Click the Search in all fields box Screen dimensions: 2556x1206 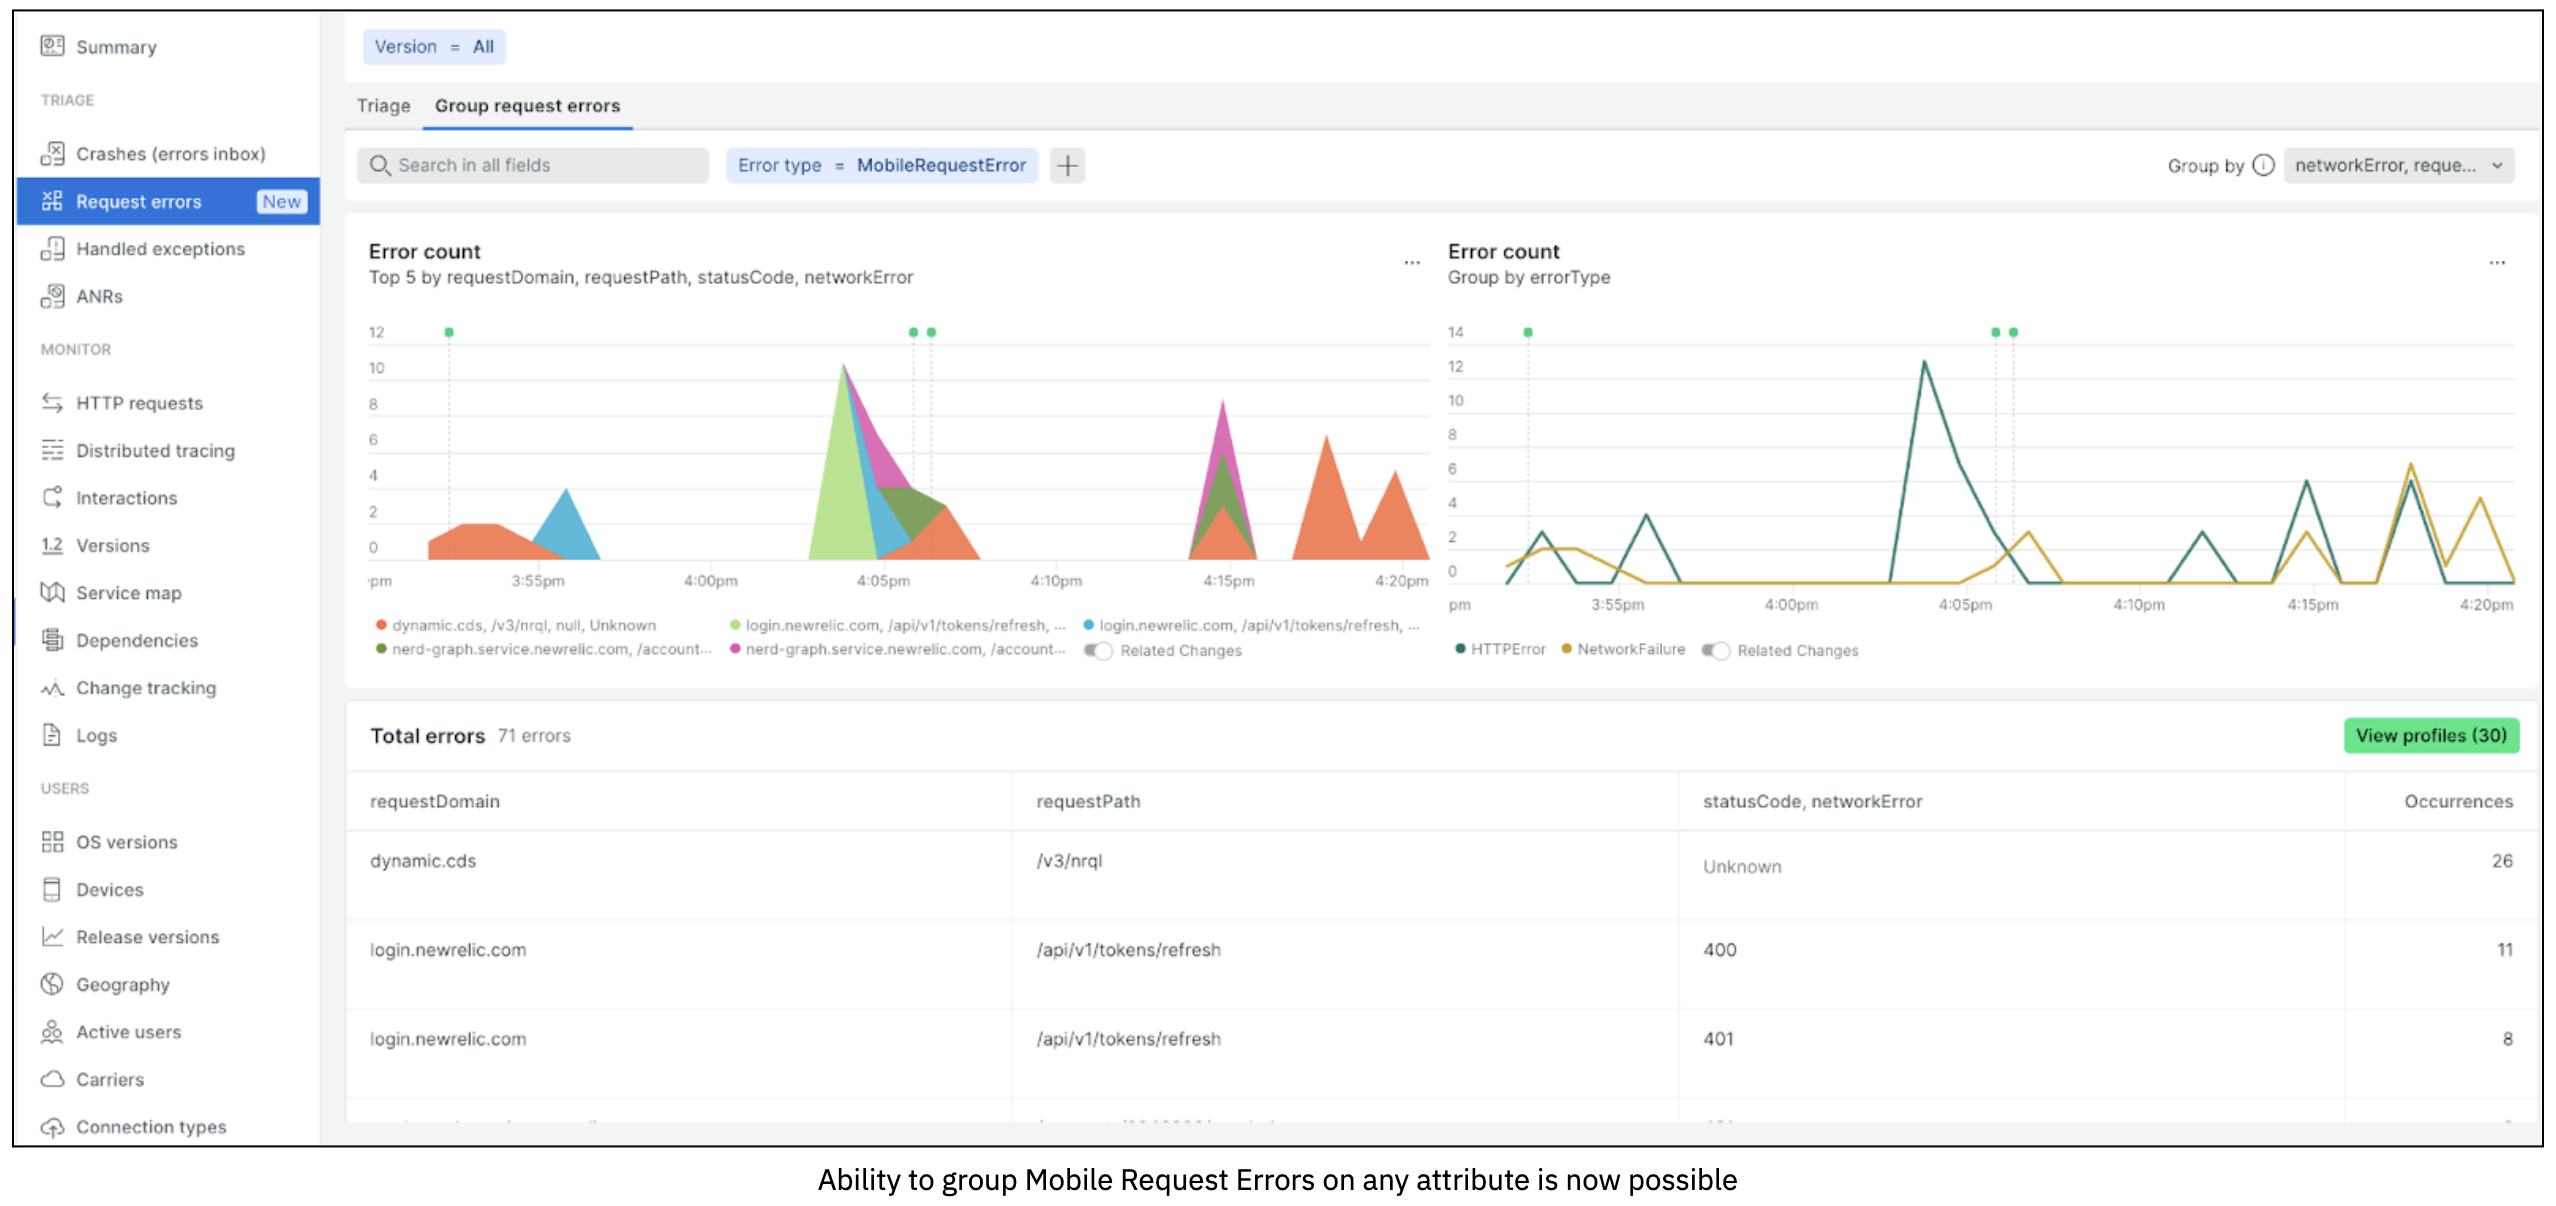(x=532, y=165)
